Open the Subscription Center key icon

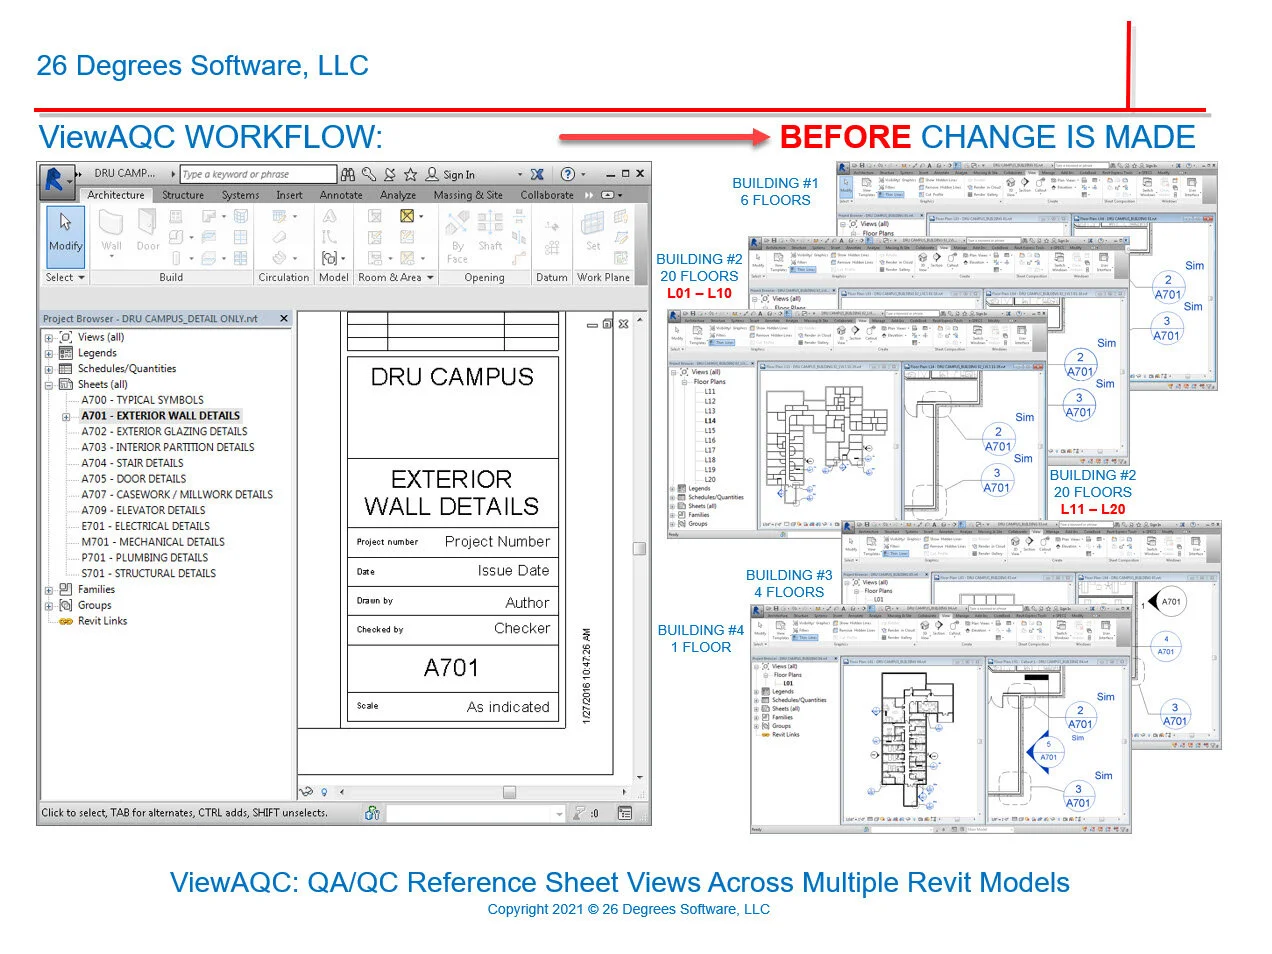click(369, 174)
